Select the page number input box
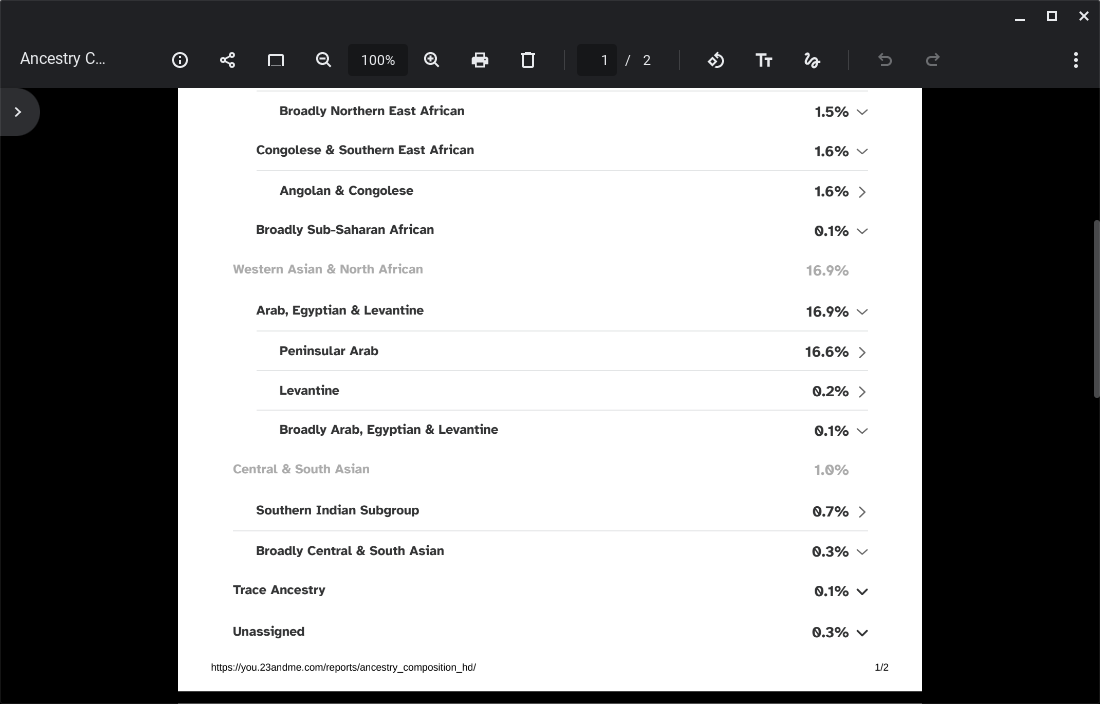The width and height of the screenshot is (1100, 704). click(x=596, y=60)
